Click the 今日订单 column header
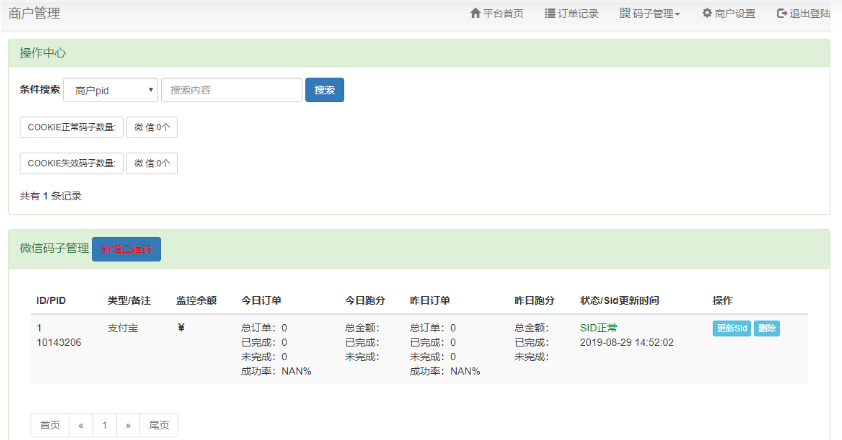This screenshot has height=440, width=842. 262,301
